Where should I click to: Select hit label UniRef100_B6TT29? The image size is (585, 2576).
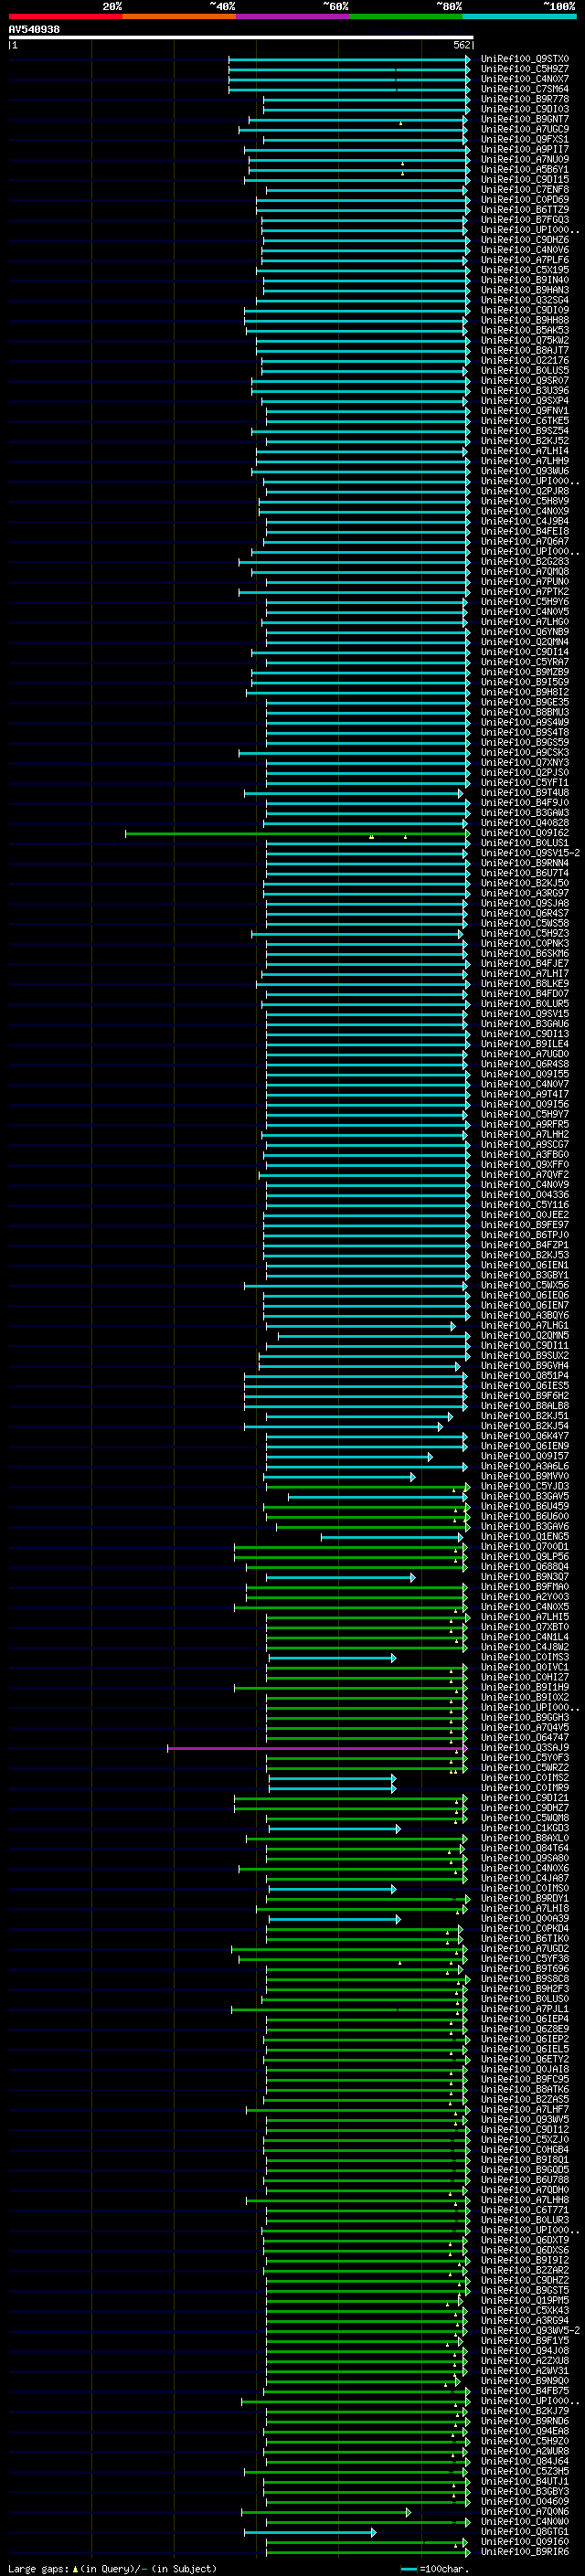point(524,210)
